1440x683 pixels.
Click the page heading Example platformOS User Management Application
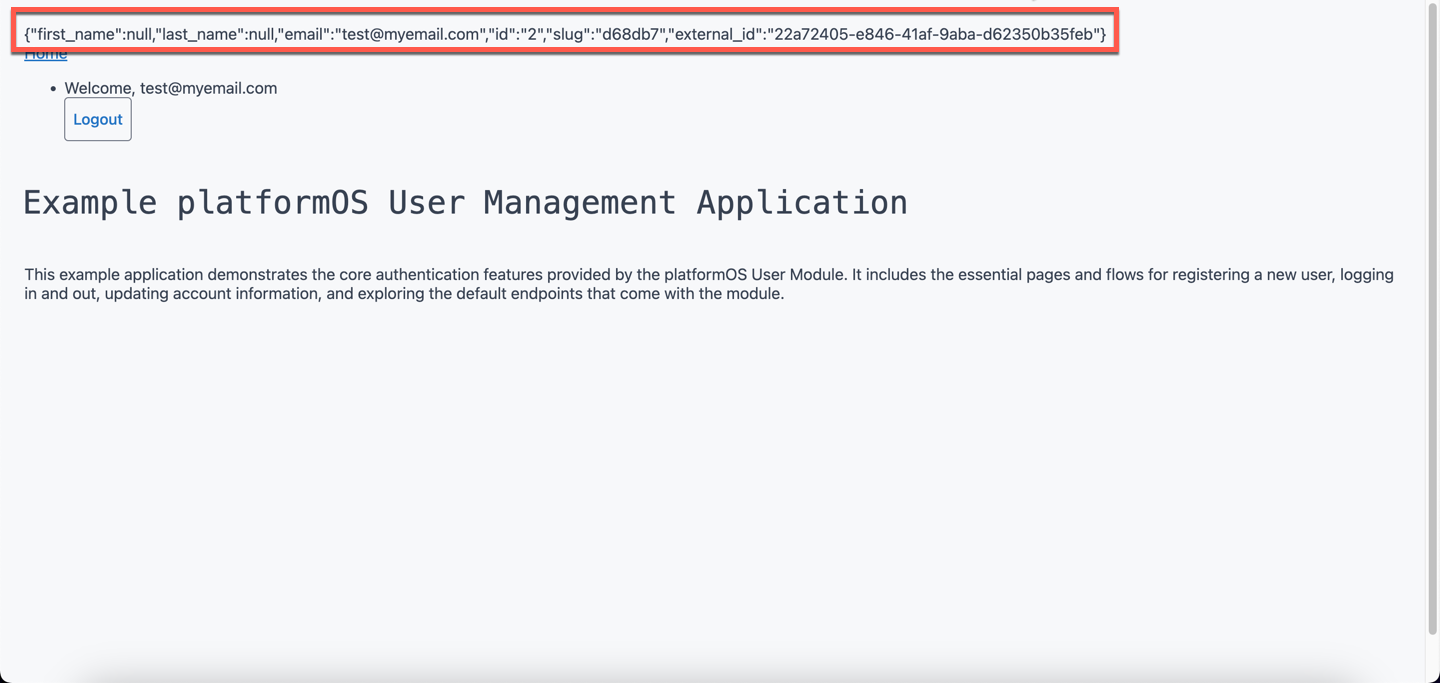pyautogui.click(x=465, y=202)
